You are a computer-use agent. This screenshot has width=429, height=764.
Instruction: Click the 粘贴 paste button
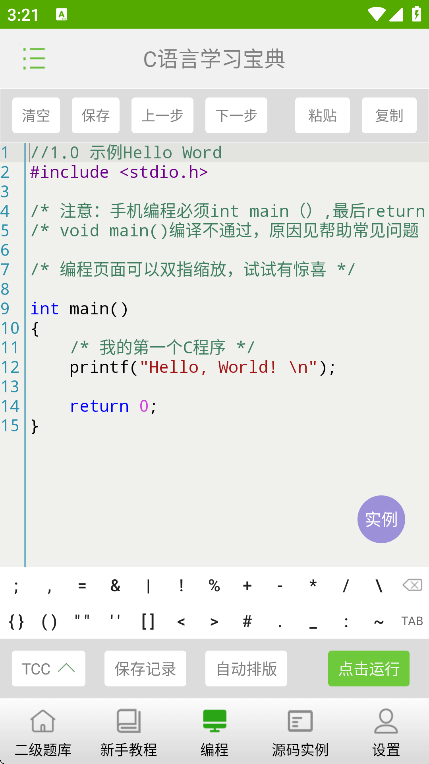pos(322,115)
